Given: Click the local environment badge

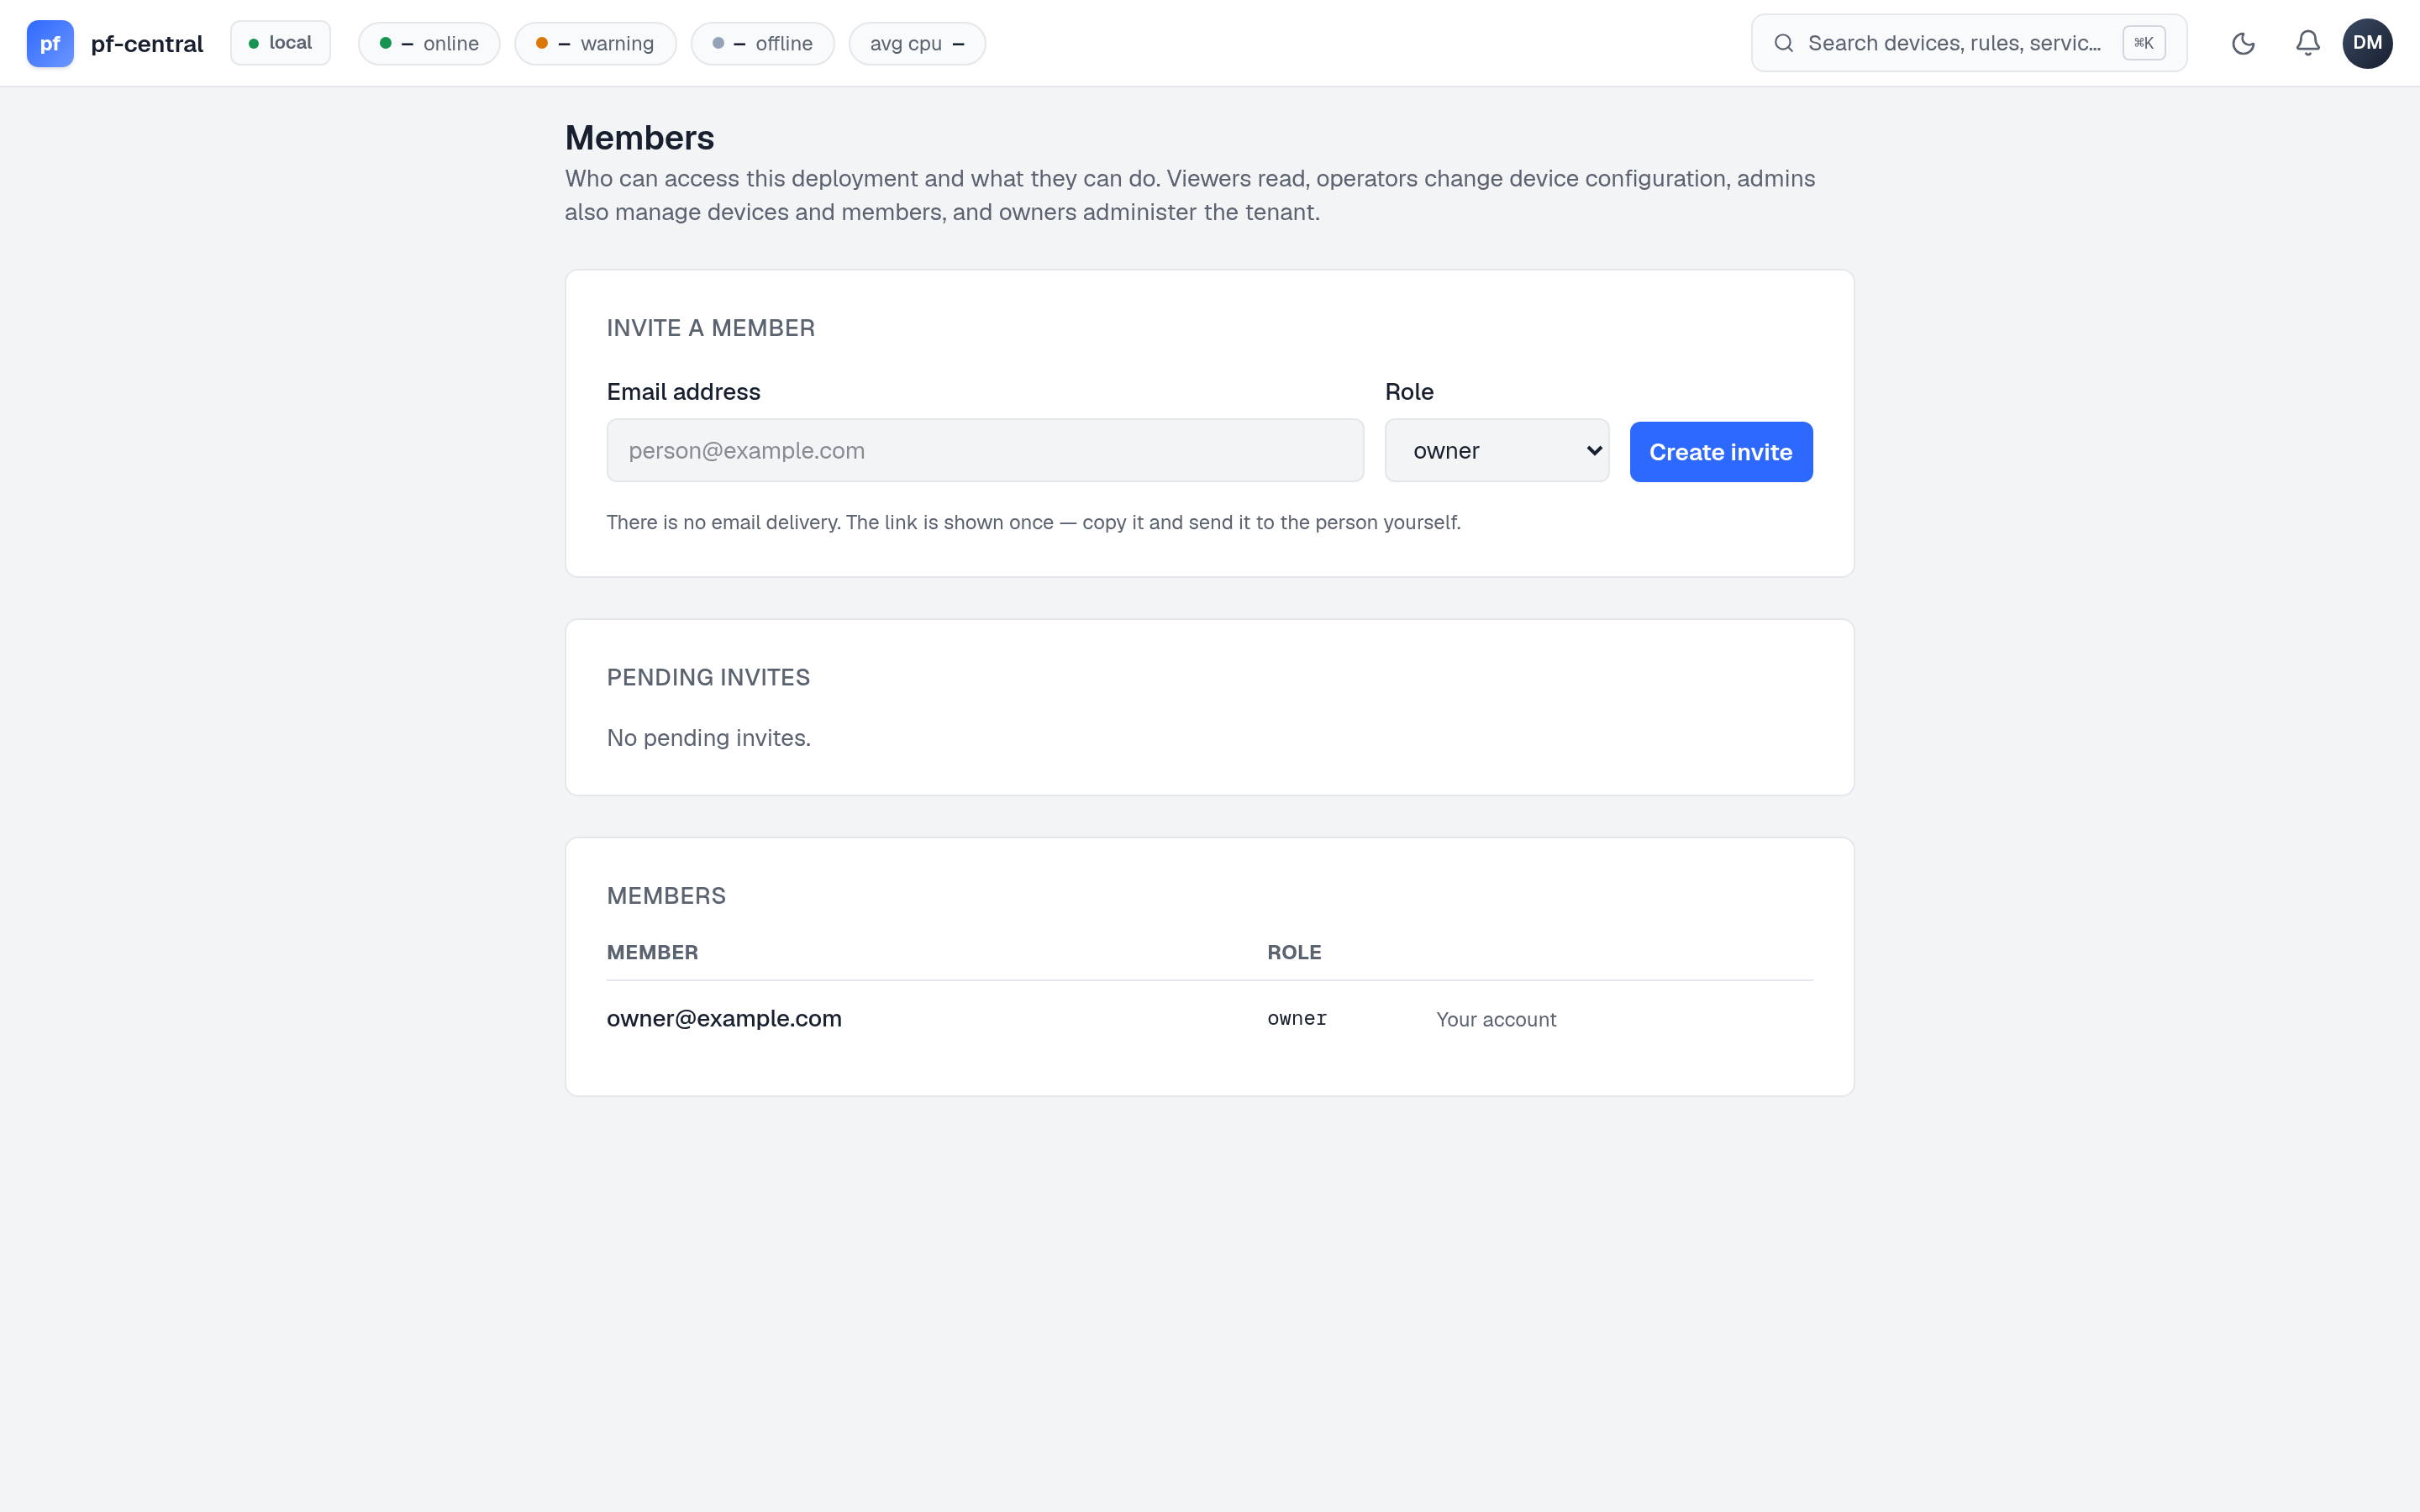Looking at the screenshot, I should click(x=280, y=43).
